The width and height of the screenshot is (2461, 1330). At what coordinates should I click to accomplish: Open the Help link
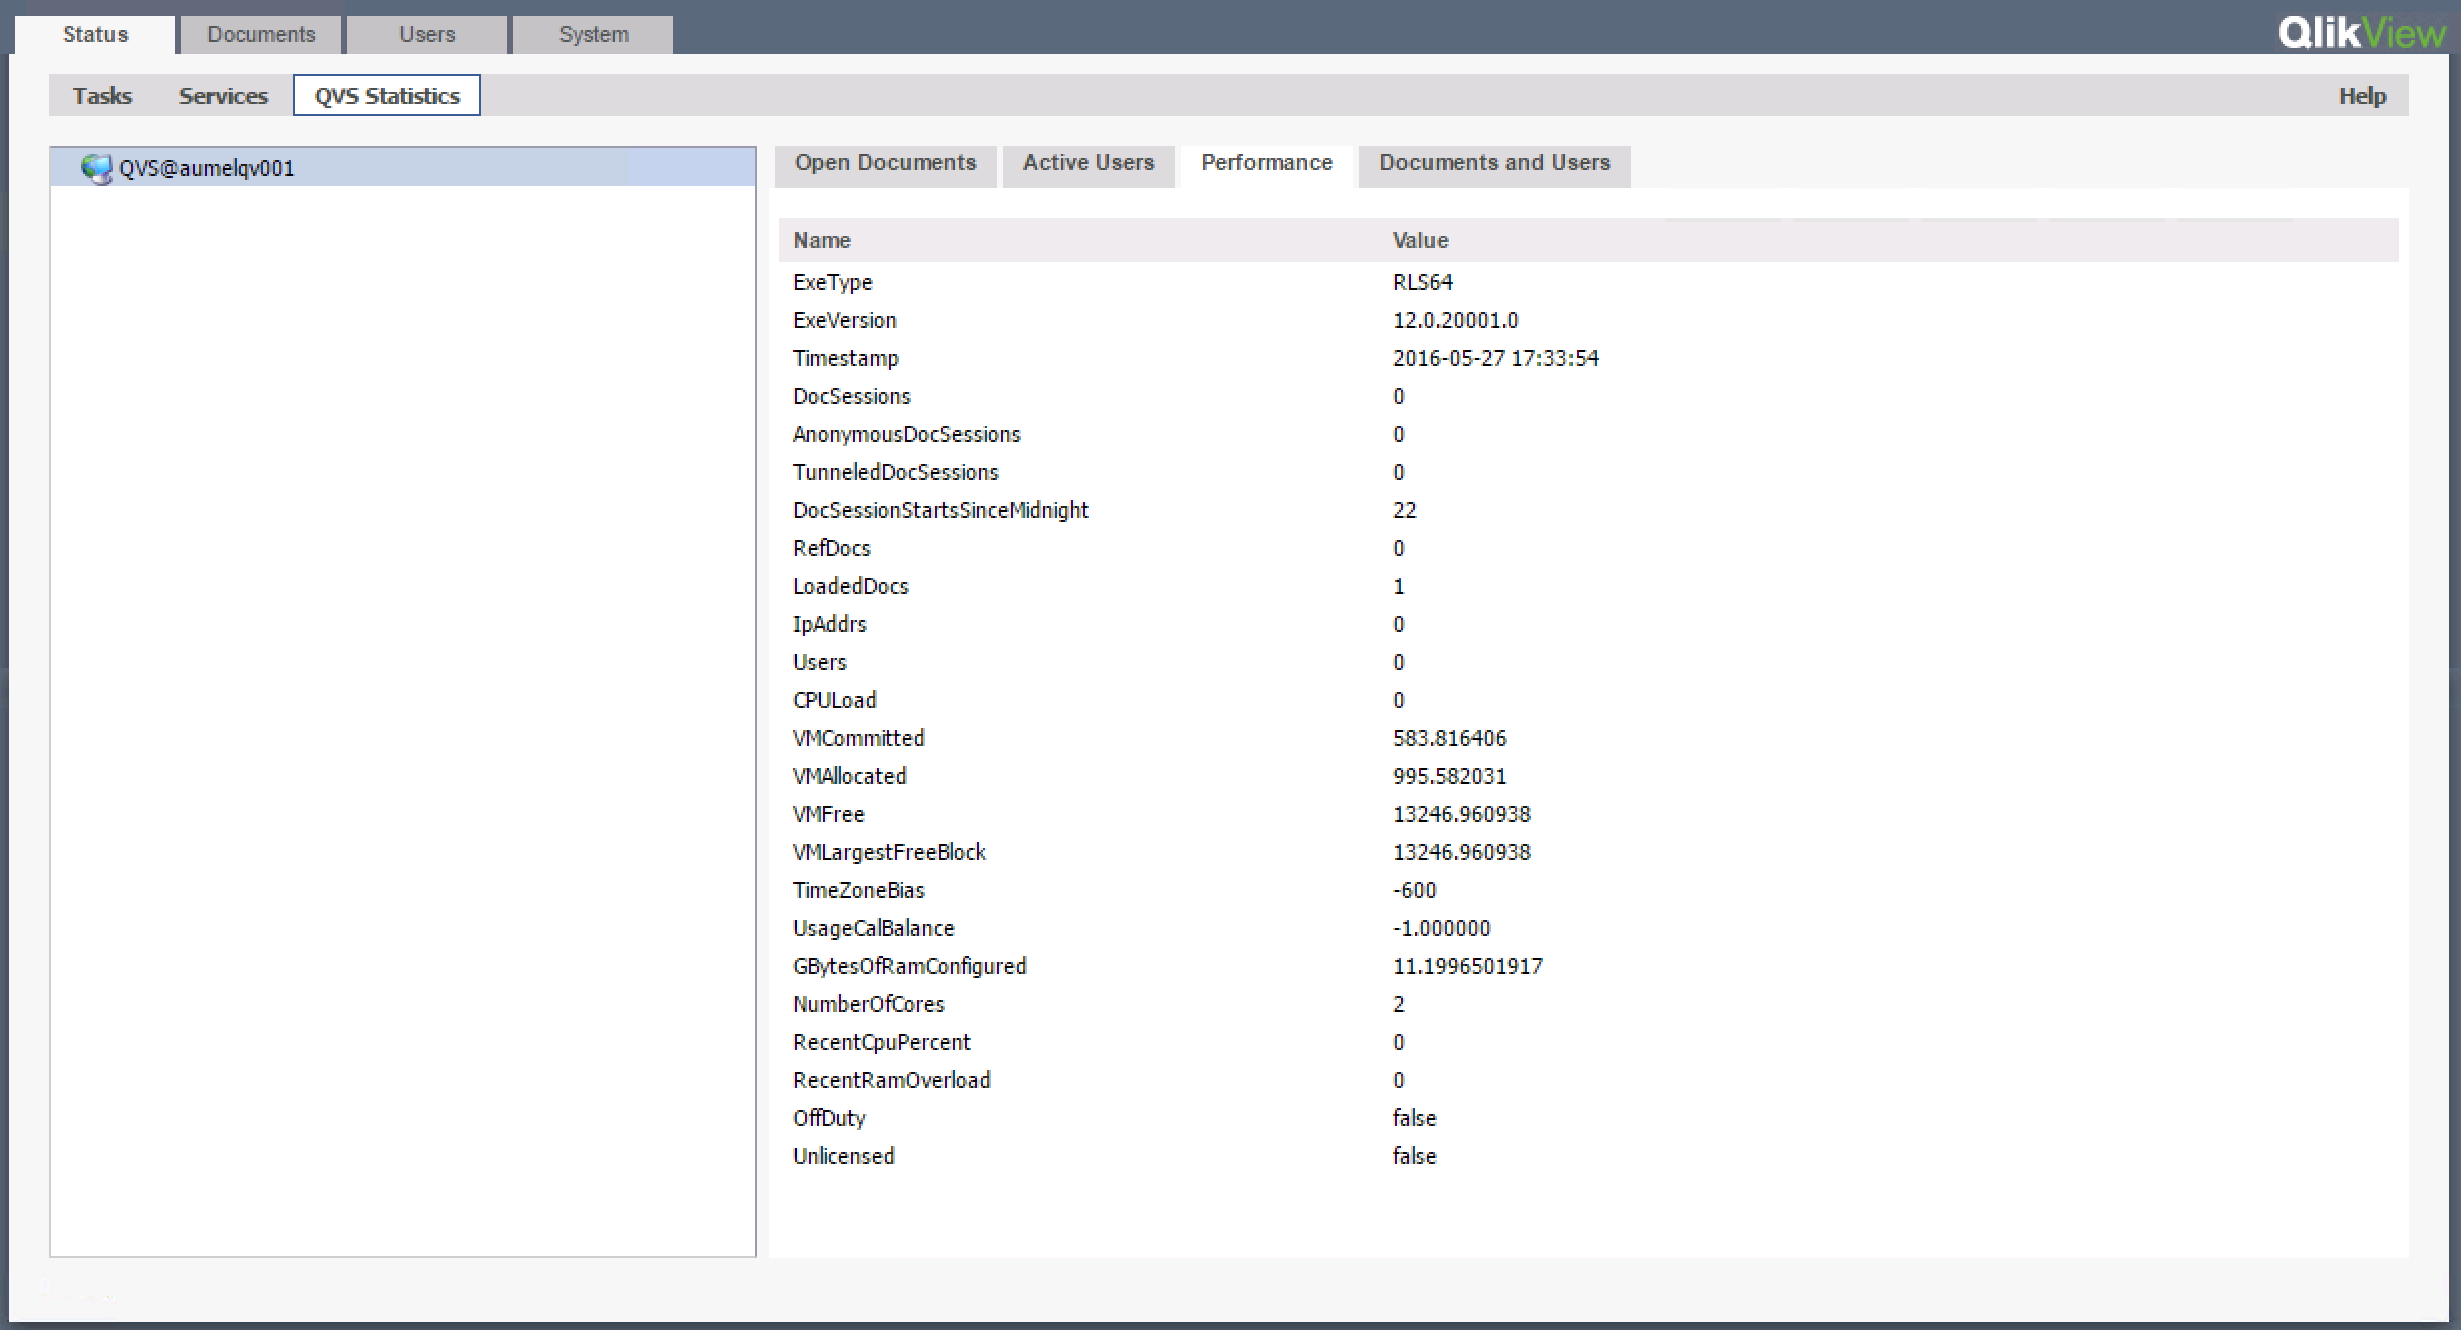2362,96
